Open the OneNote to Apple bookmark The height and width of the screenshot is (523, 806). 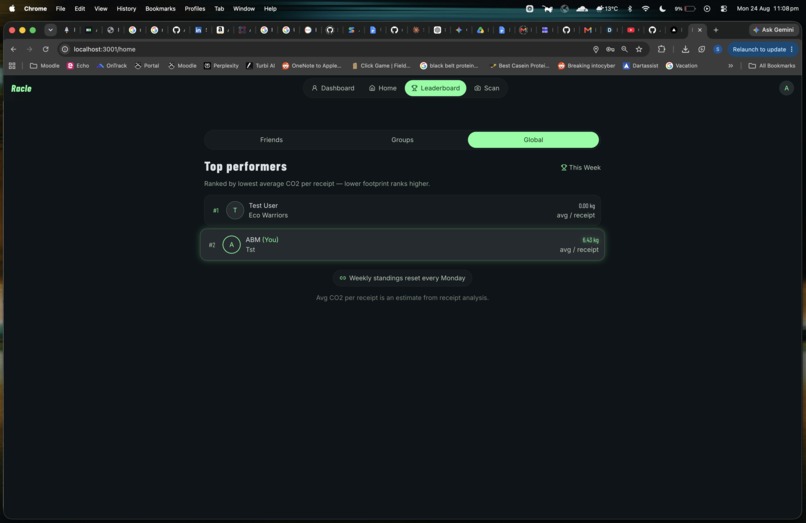pos(312,66)
